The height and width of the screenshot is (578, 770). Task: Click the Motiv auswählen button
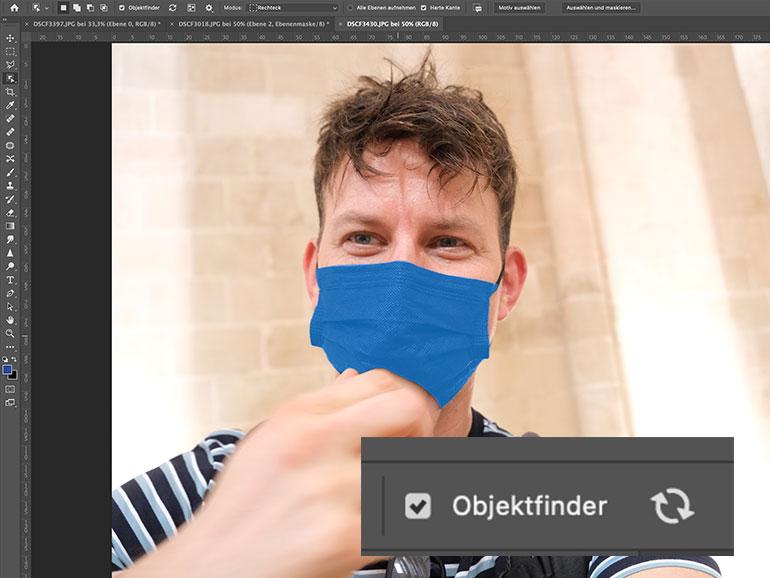[519, 8]
